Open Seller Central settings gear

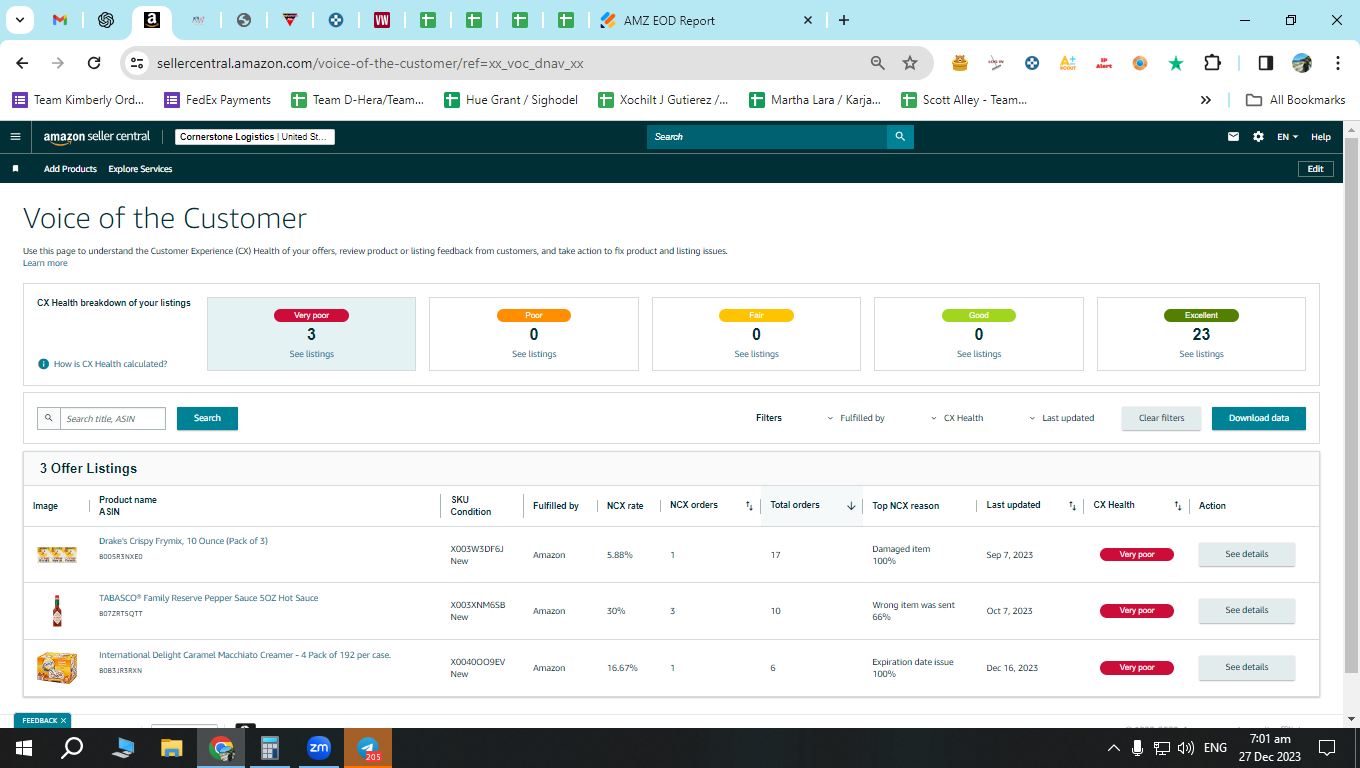point(1258,137)
